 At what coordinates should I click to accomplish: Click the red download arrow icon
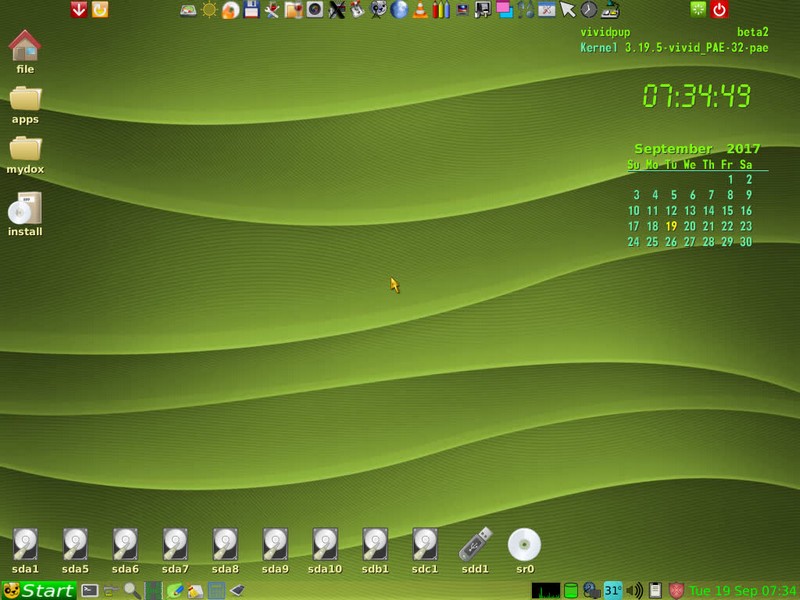[x=80, y=10]
